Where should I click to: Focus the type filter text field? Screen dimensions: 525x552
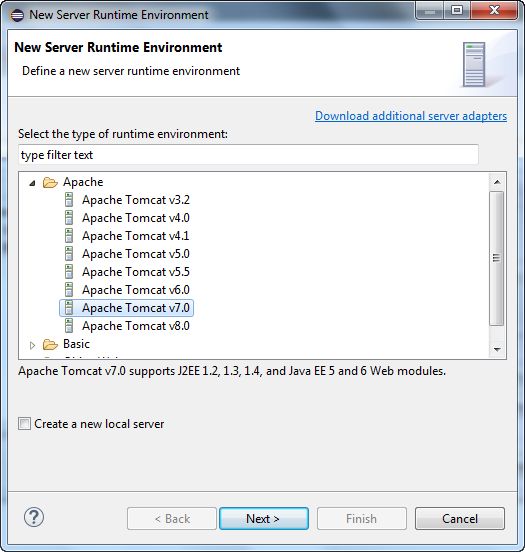click(248, 155)
